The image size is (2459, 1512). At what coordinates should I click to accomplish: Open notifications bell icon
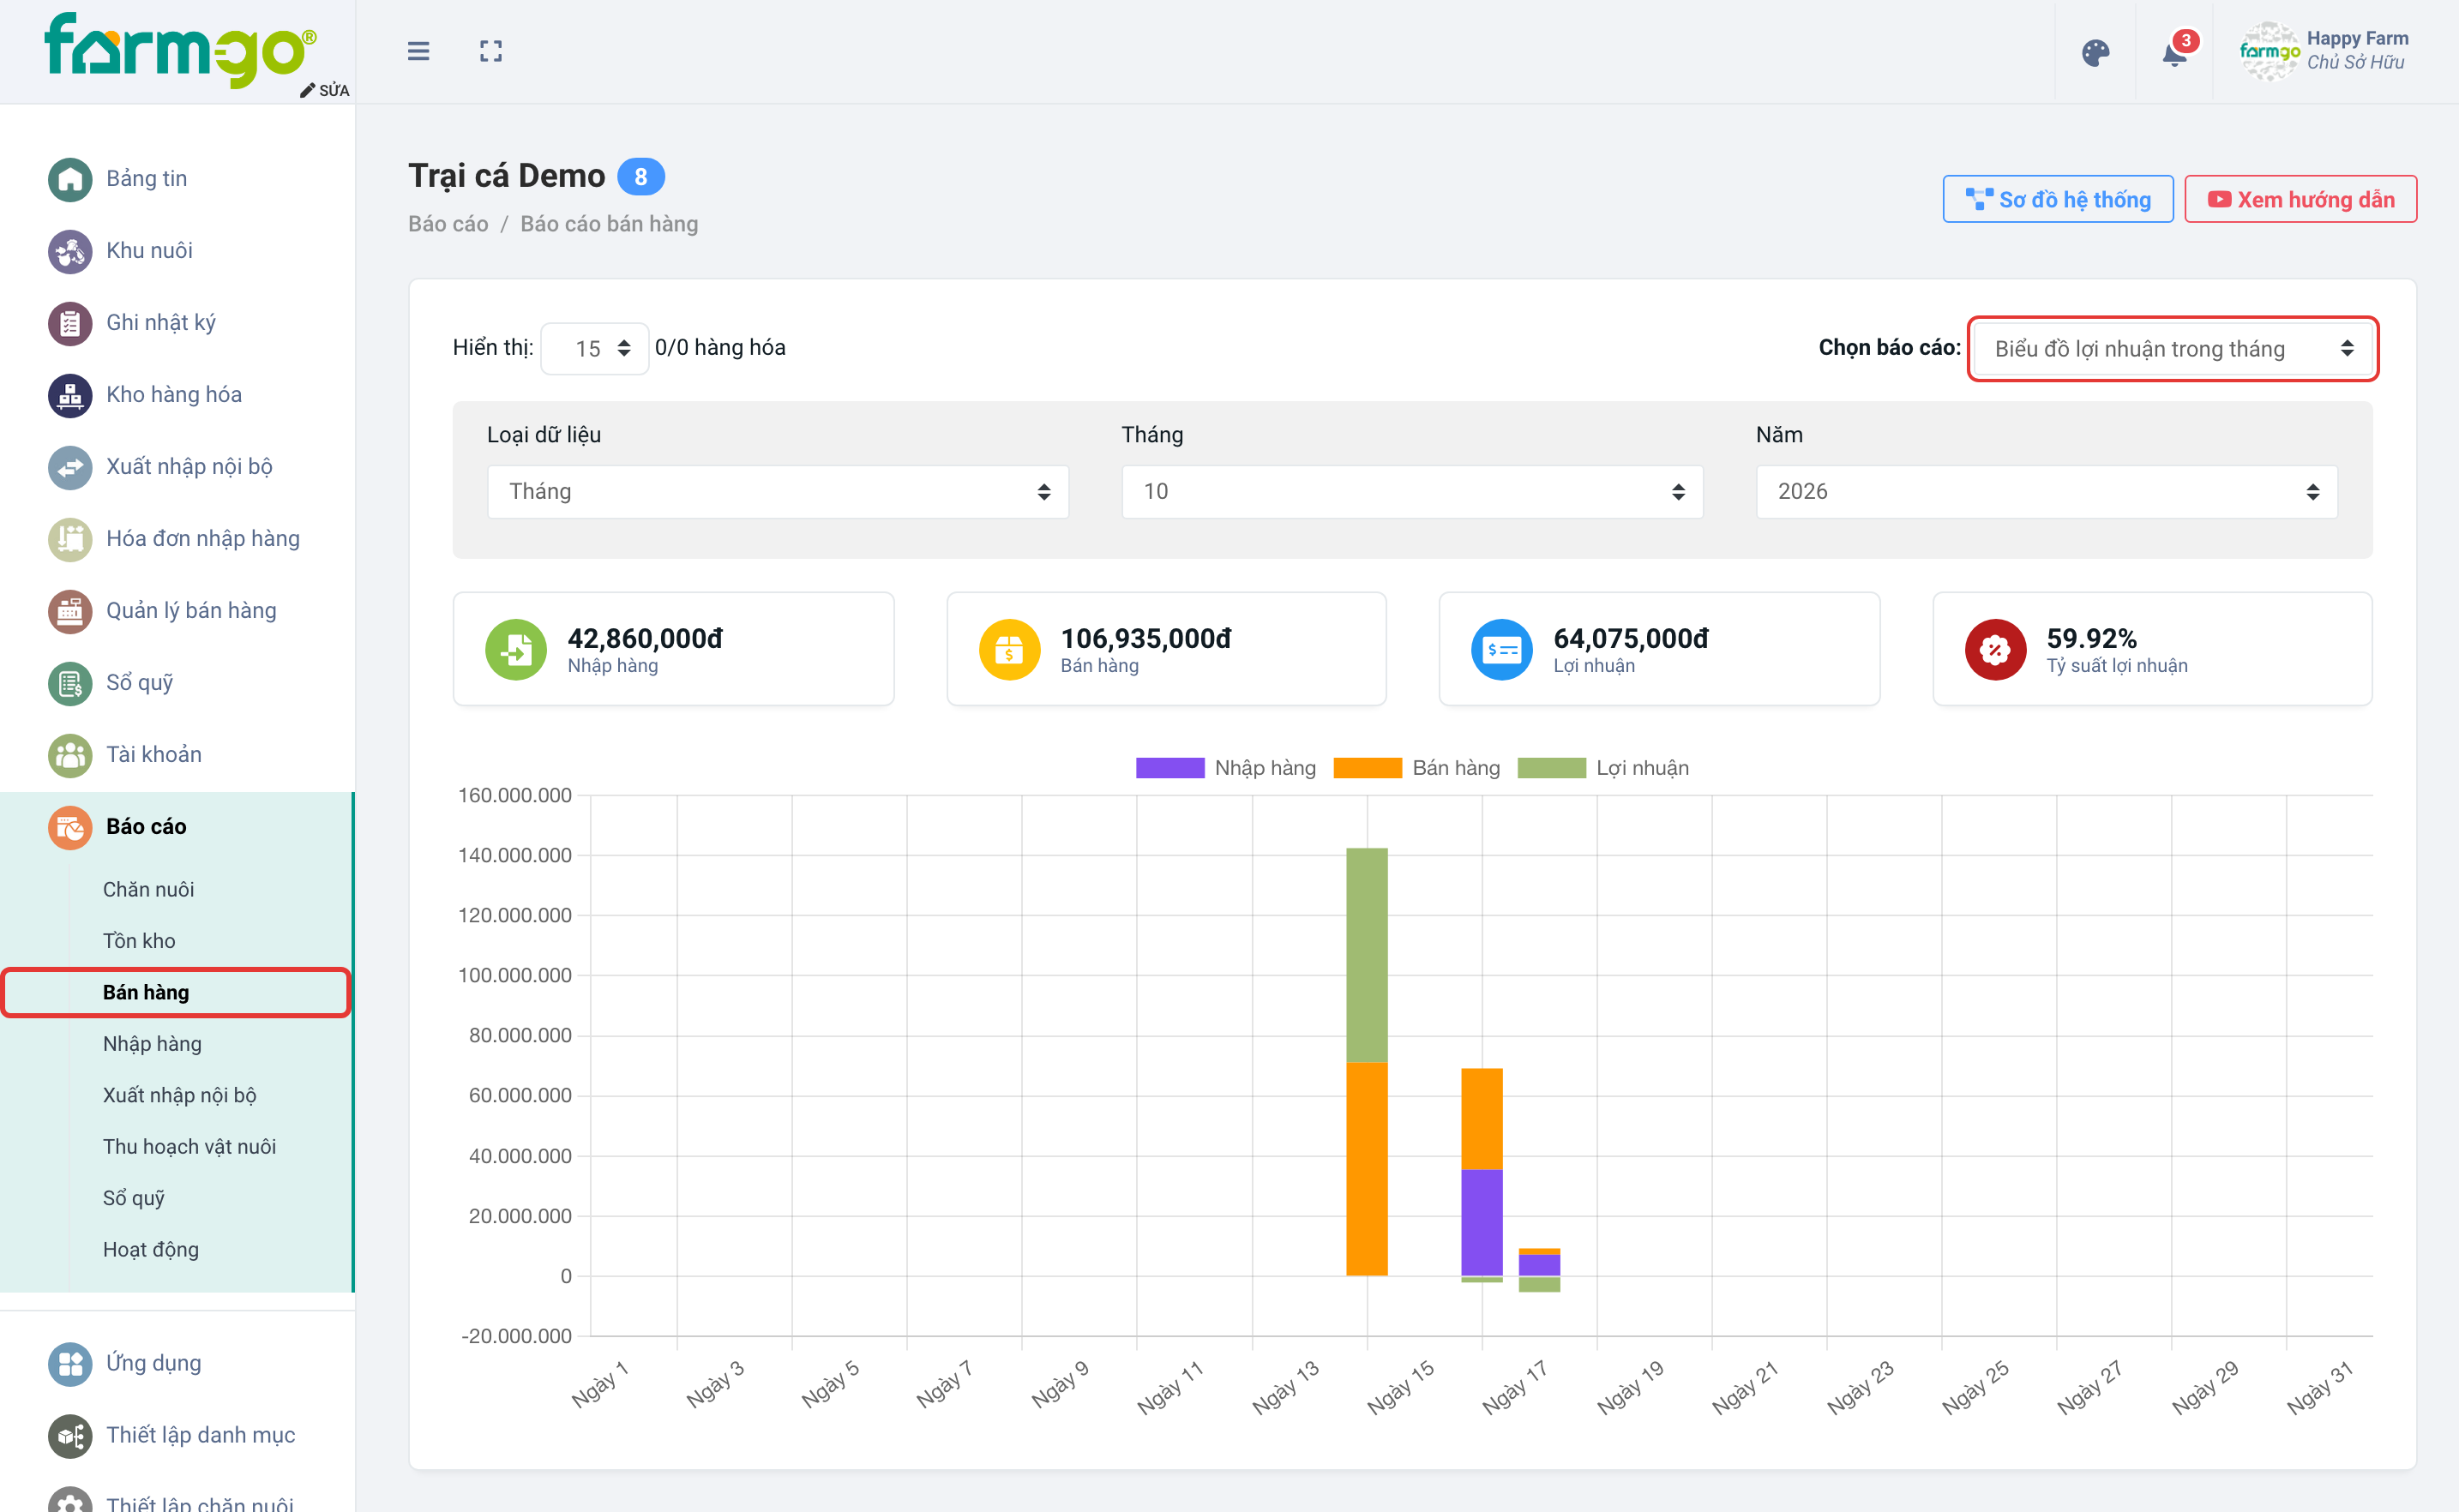2174,53
